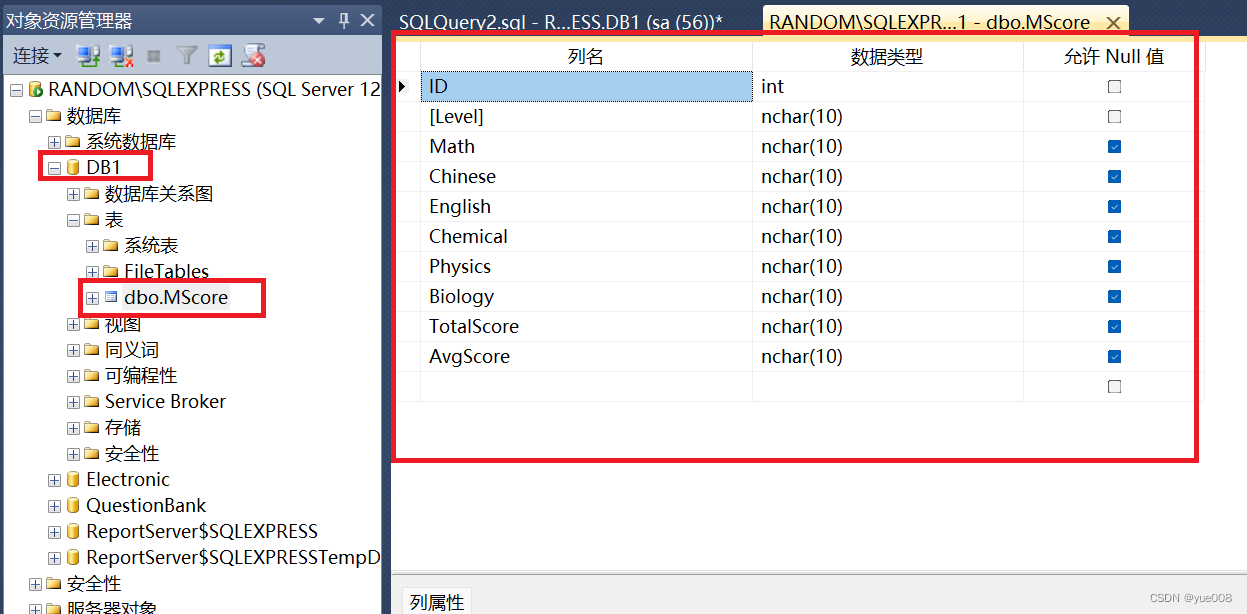Click the 数据库 folder icon

[54, 115]
